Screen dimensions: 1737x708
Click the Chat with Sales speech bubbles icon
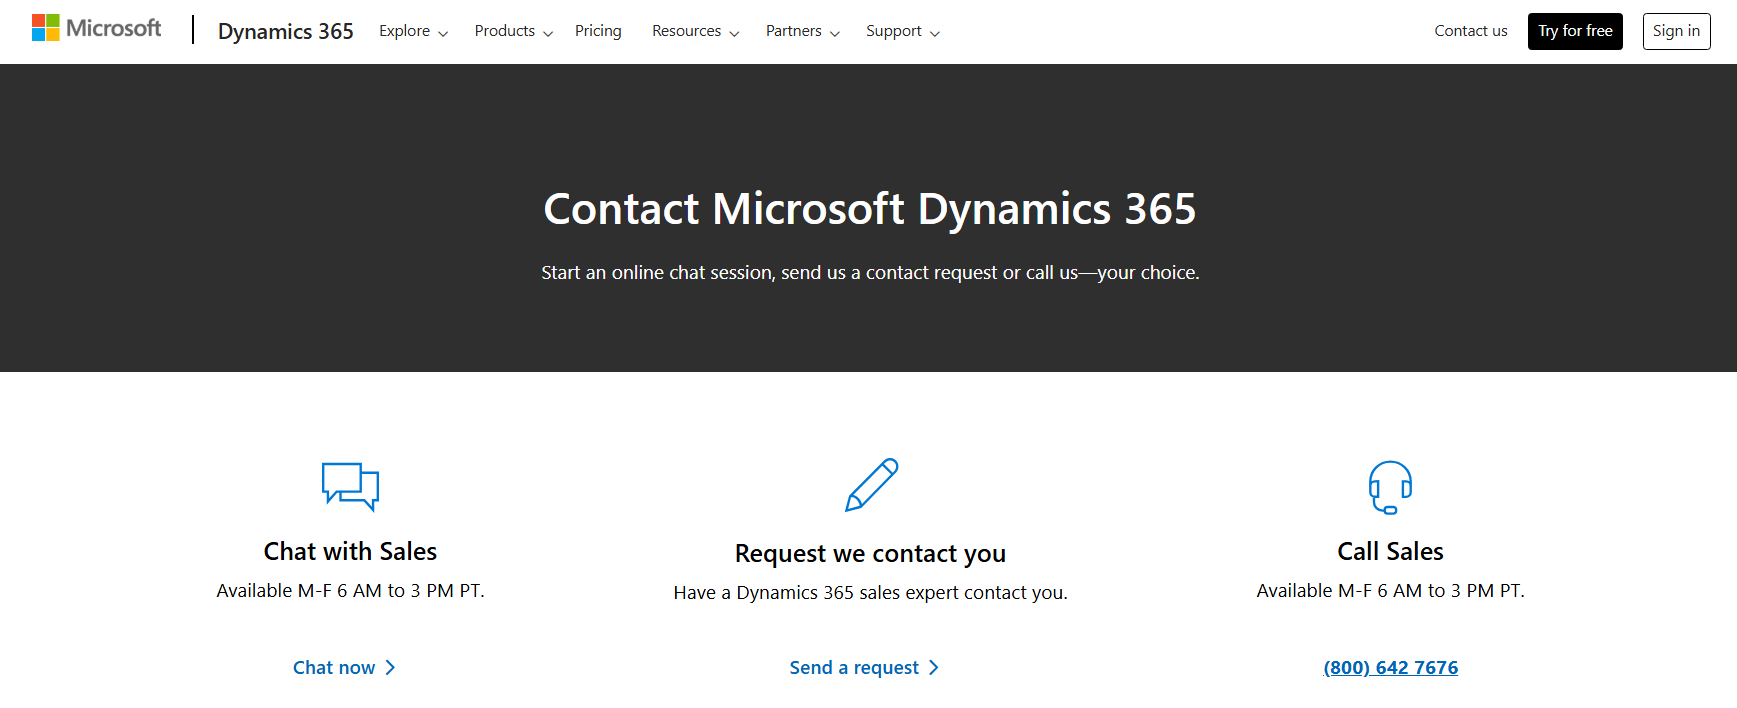coord(350,487)
